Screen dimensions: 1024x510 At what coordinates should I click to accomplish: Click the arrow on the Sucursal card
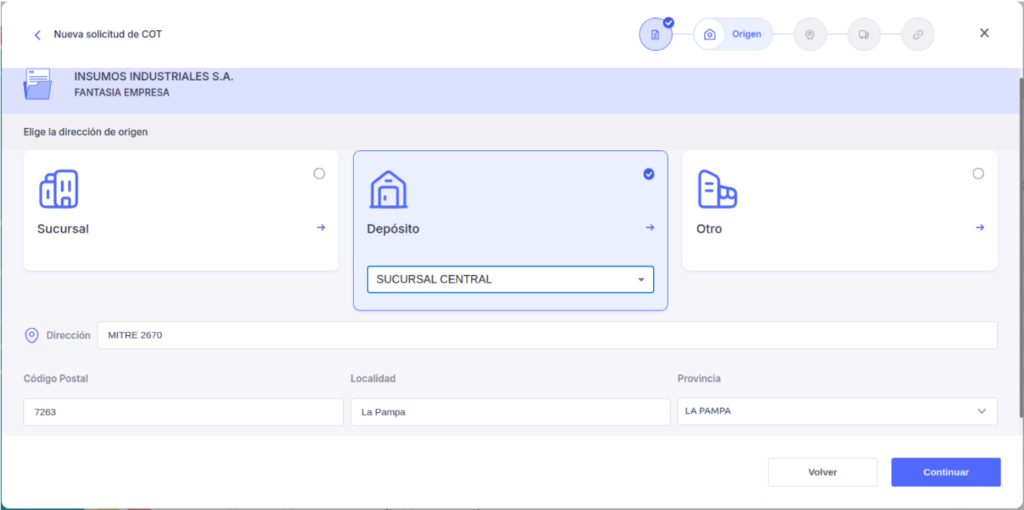321,227
